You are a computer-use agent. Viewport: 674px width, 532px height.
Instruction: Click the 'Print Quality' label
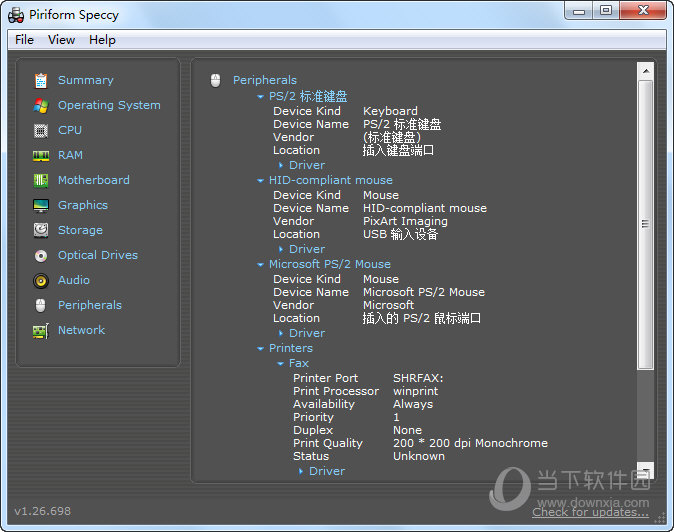328,443
